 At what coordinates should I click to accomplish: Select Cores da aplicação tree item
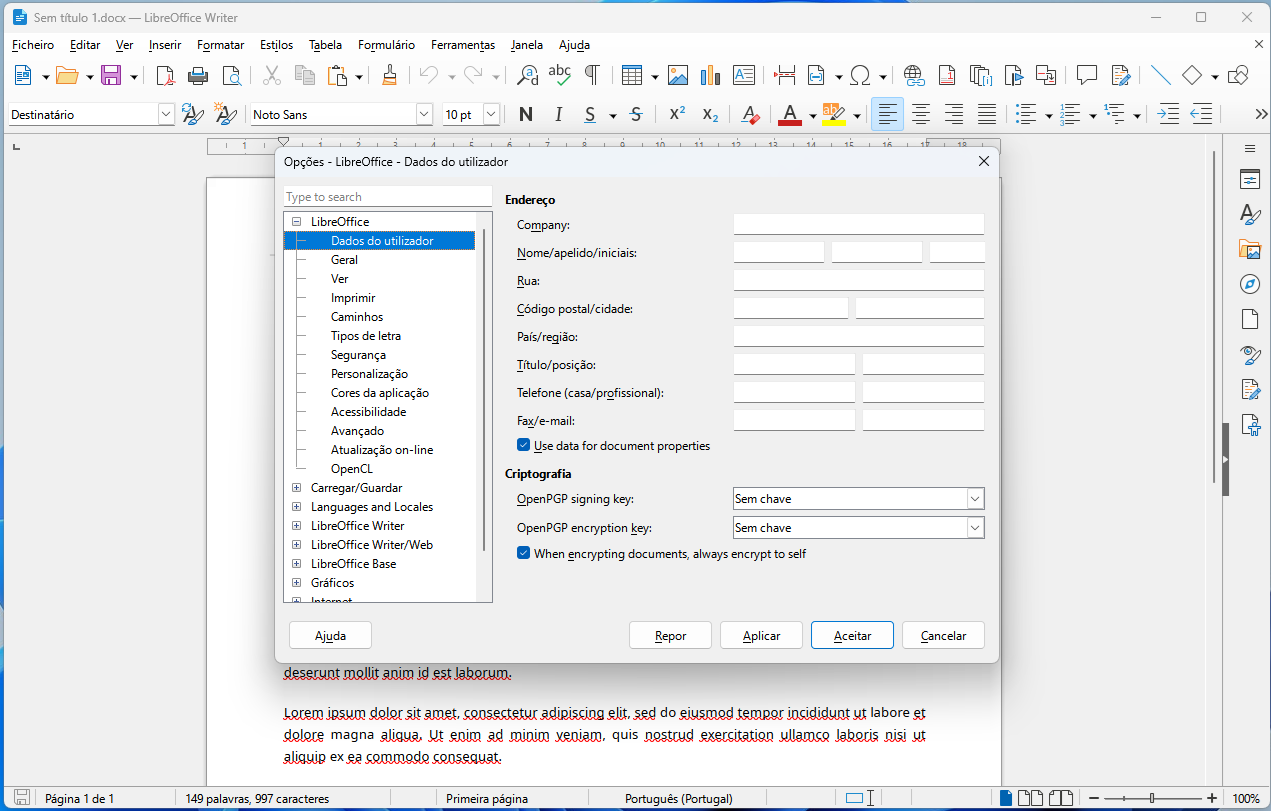coord(380,393)
